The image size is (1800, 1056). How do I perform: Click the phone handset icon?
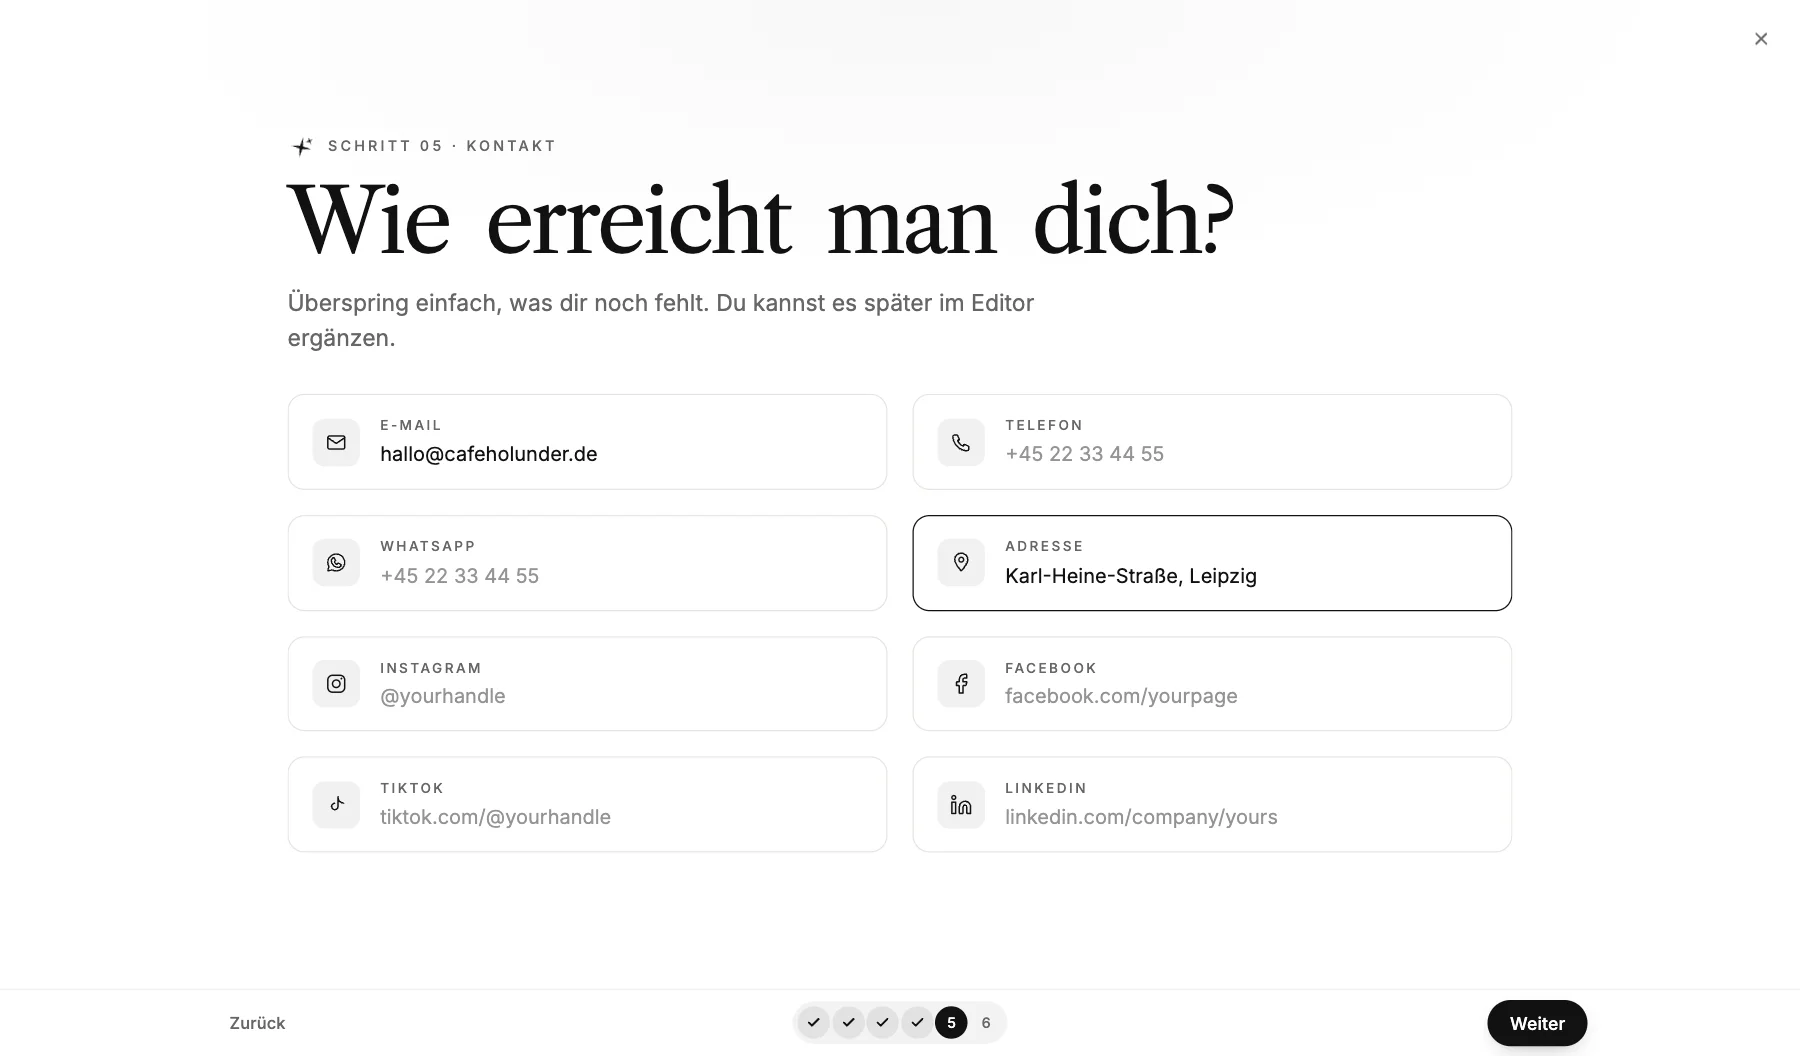click(x=961, y=442)
